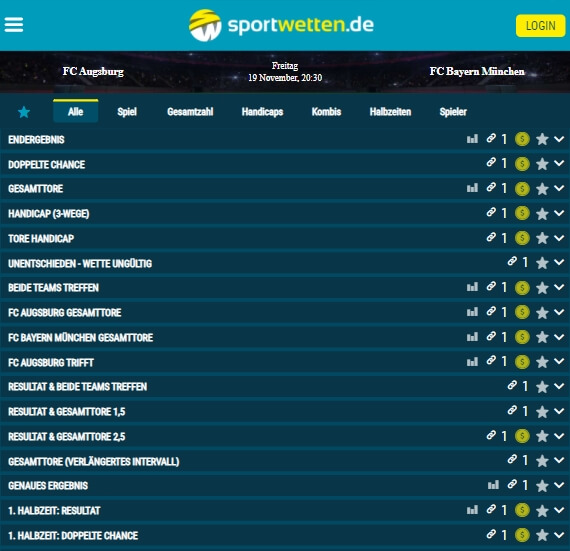Click the FC Augsburg team name
Screen dimensions: 570x551
point(93,72)
